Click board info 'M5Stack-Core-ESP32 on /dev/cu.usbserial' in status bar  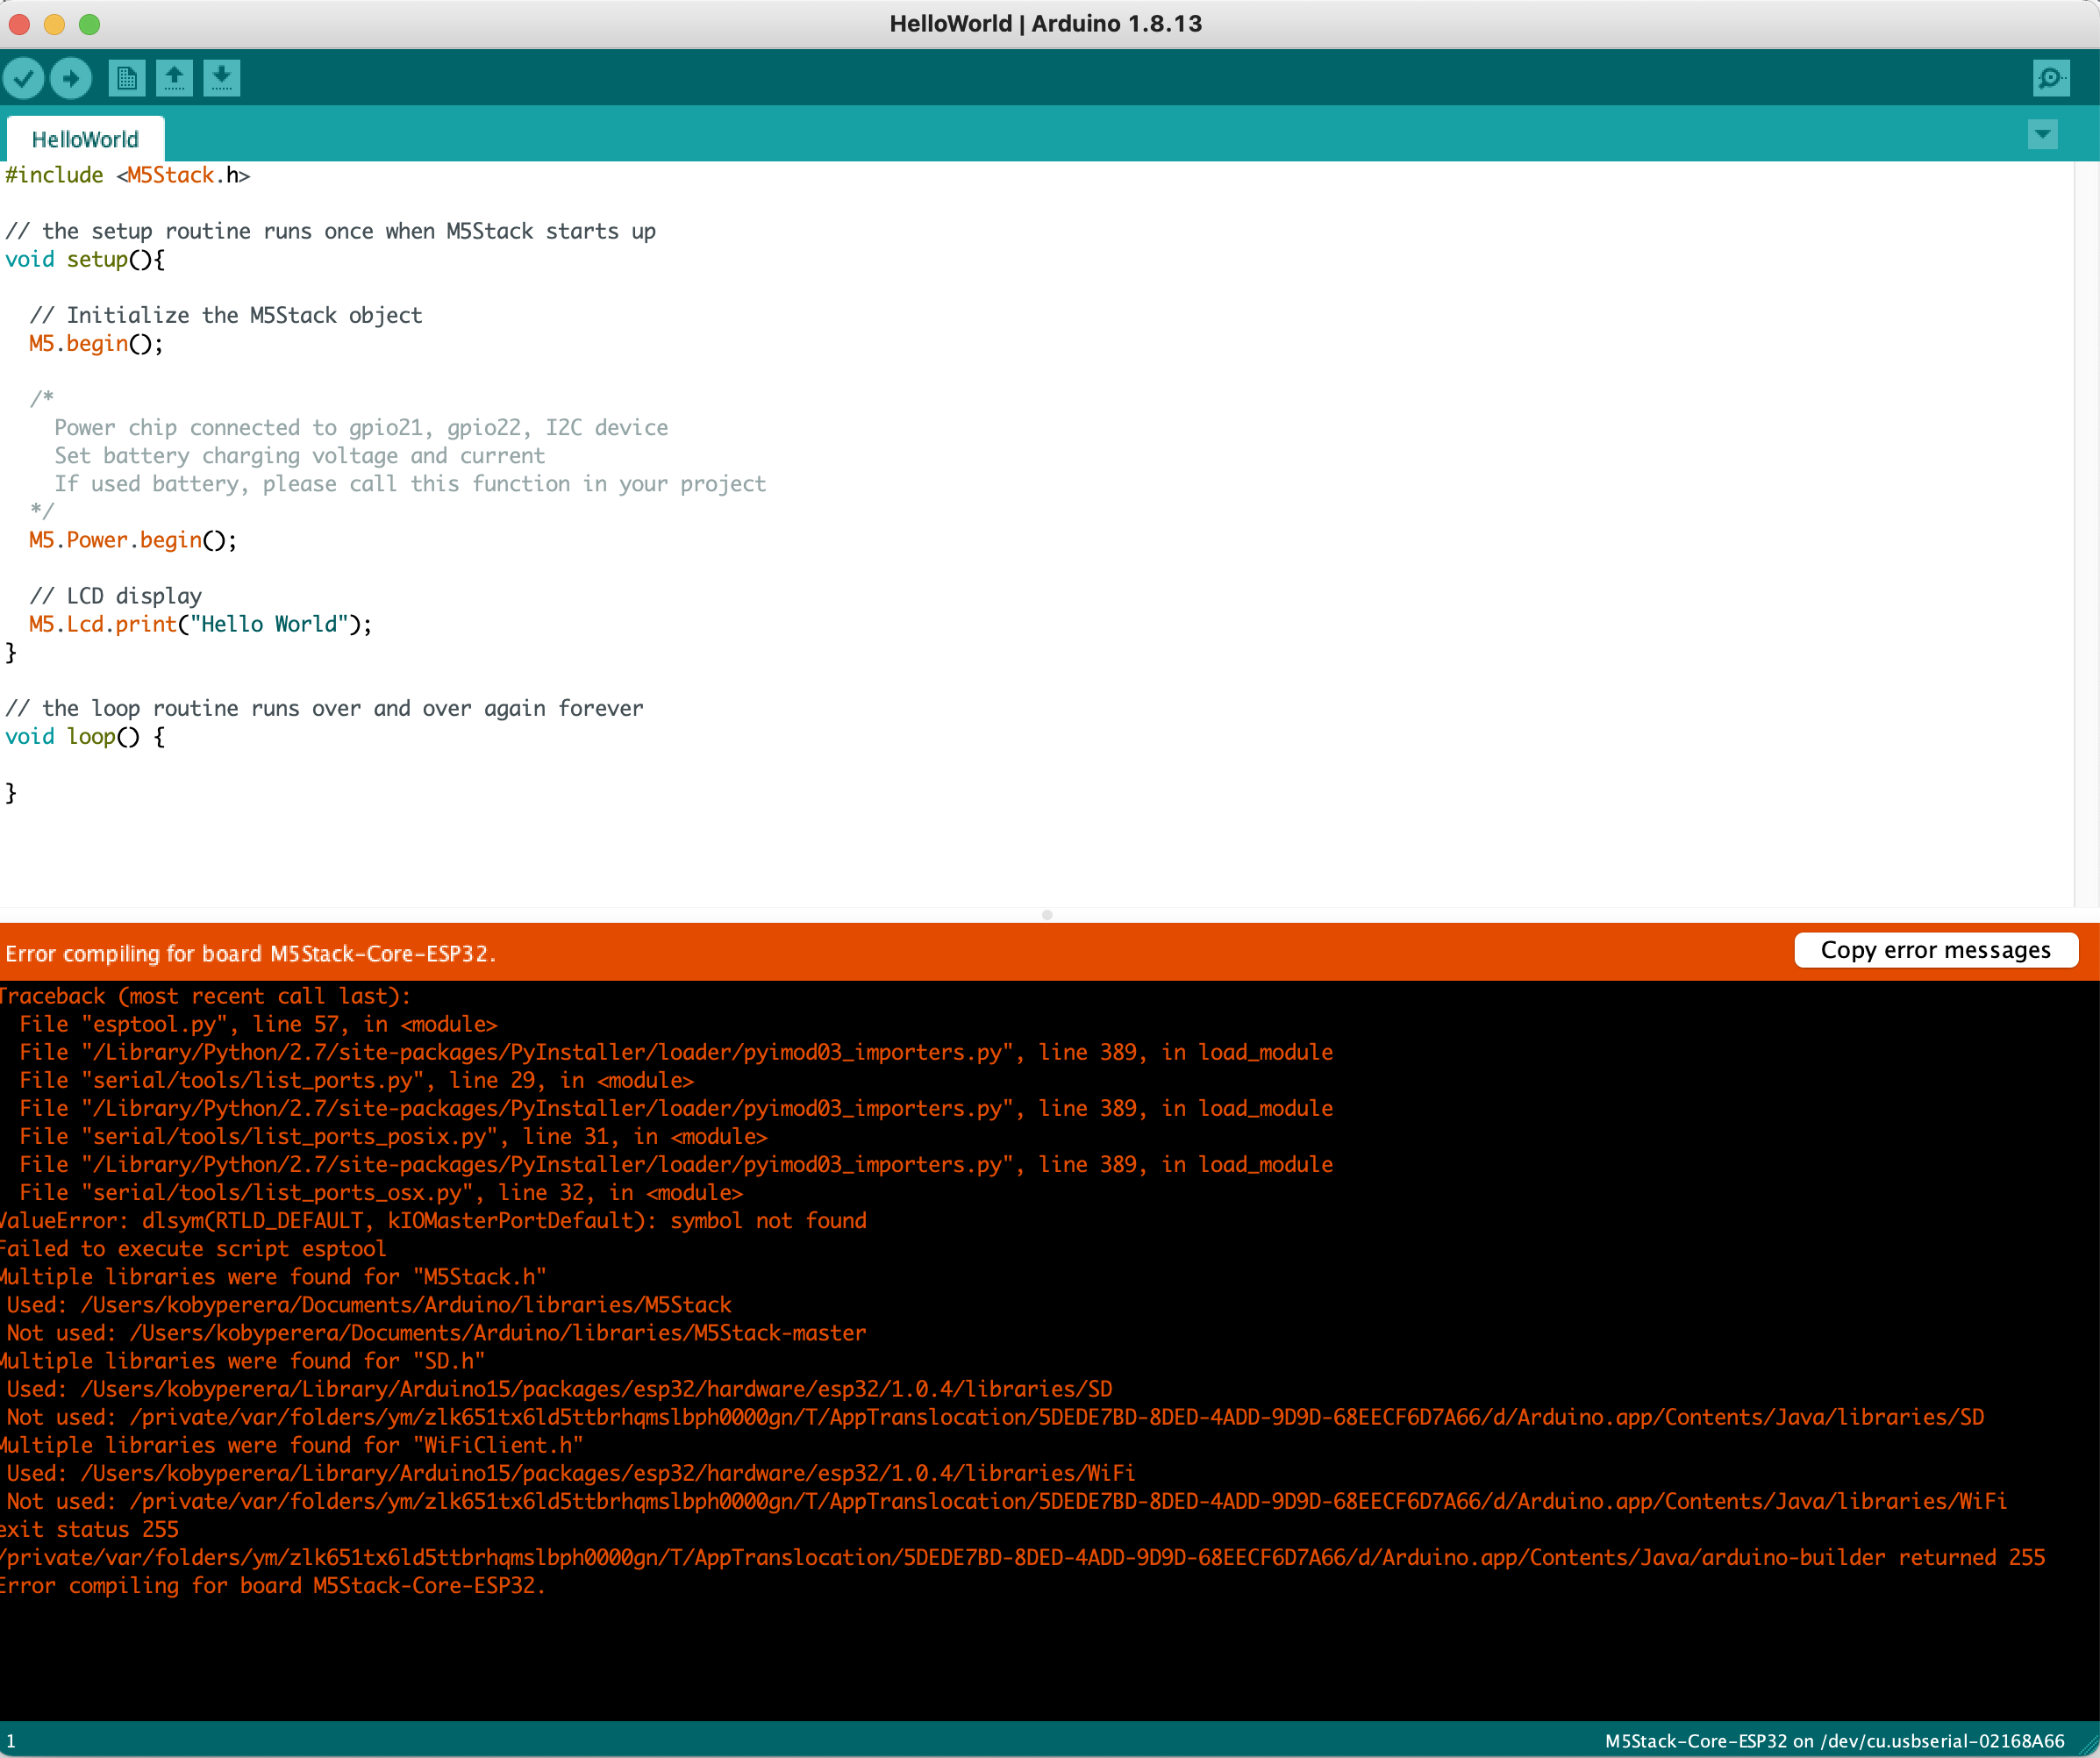(x=1834, y=1741)
